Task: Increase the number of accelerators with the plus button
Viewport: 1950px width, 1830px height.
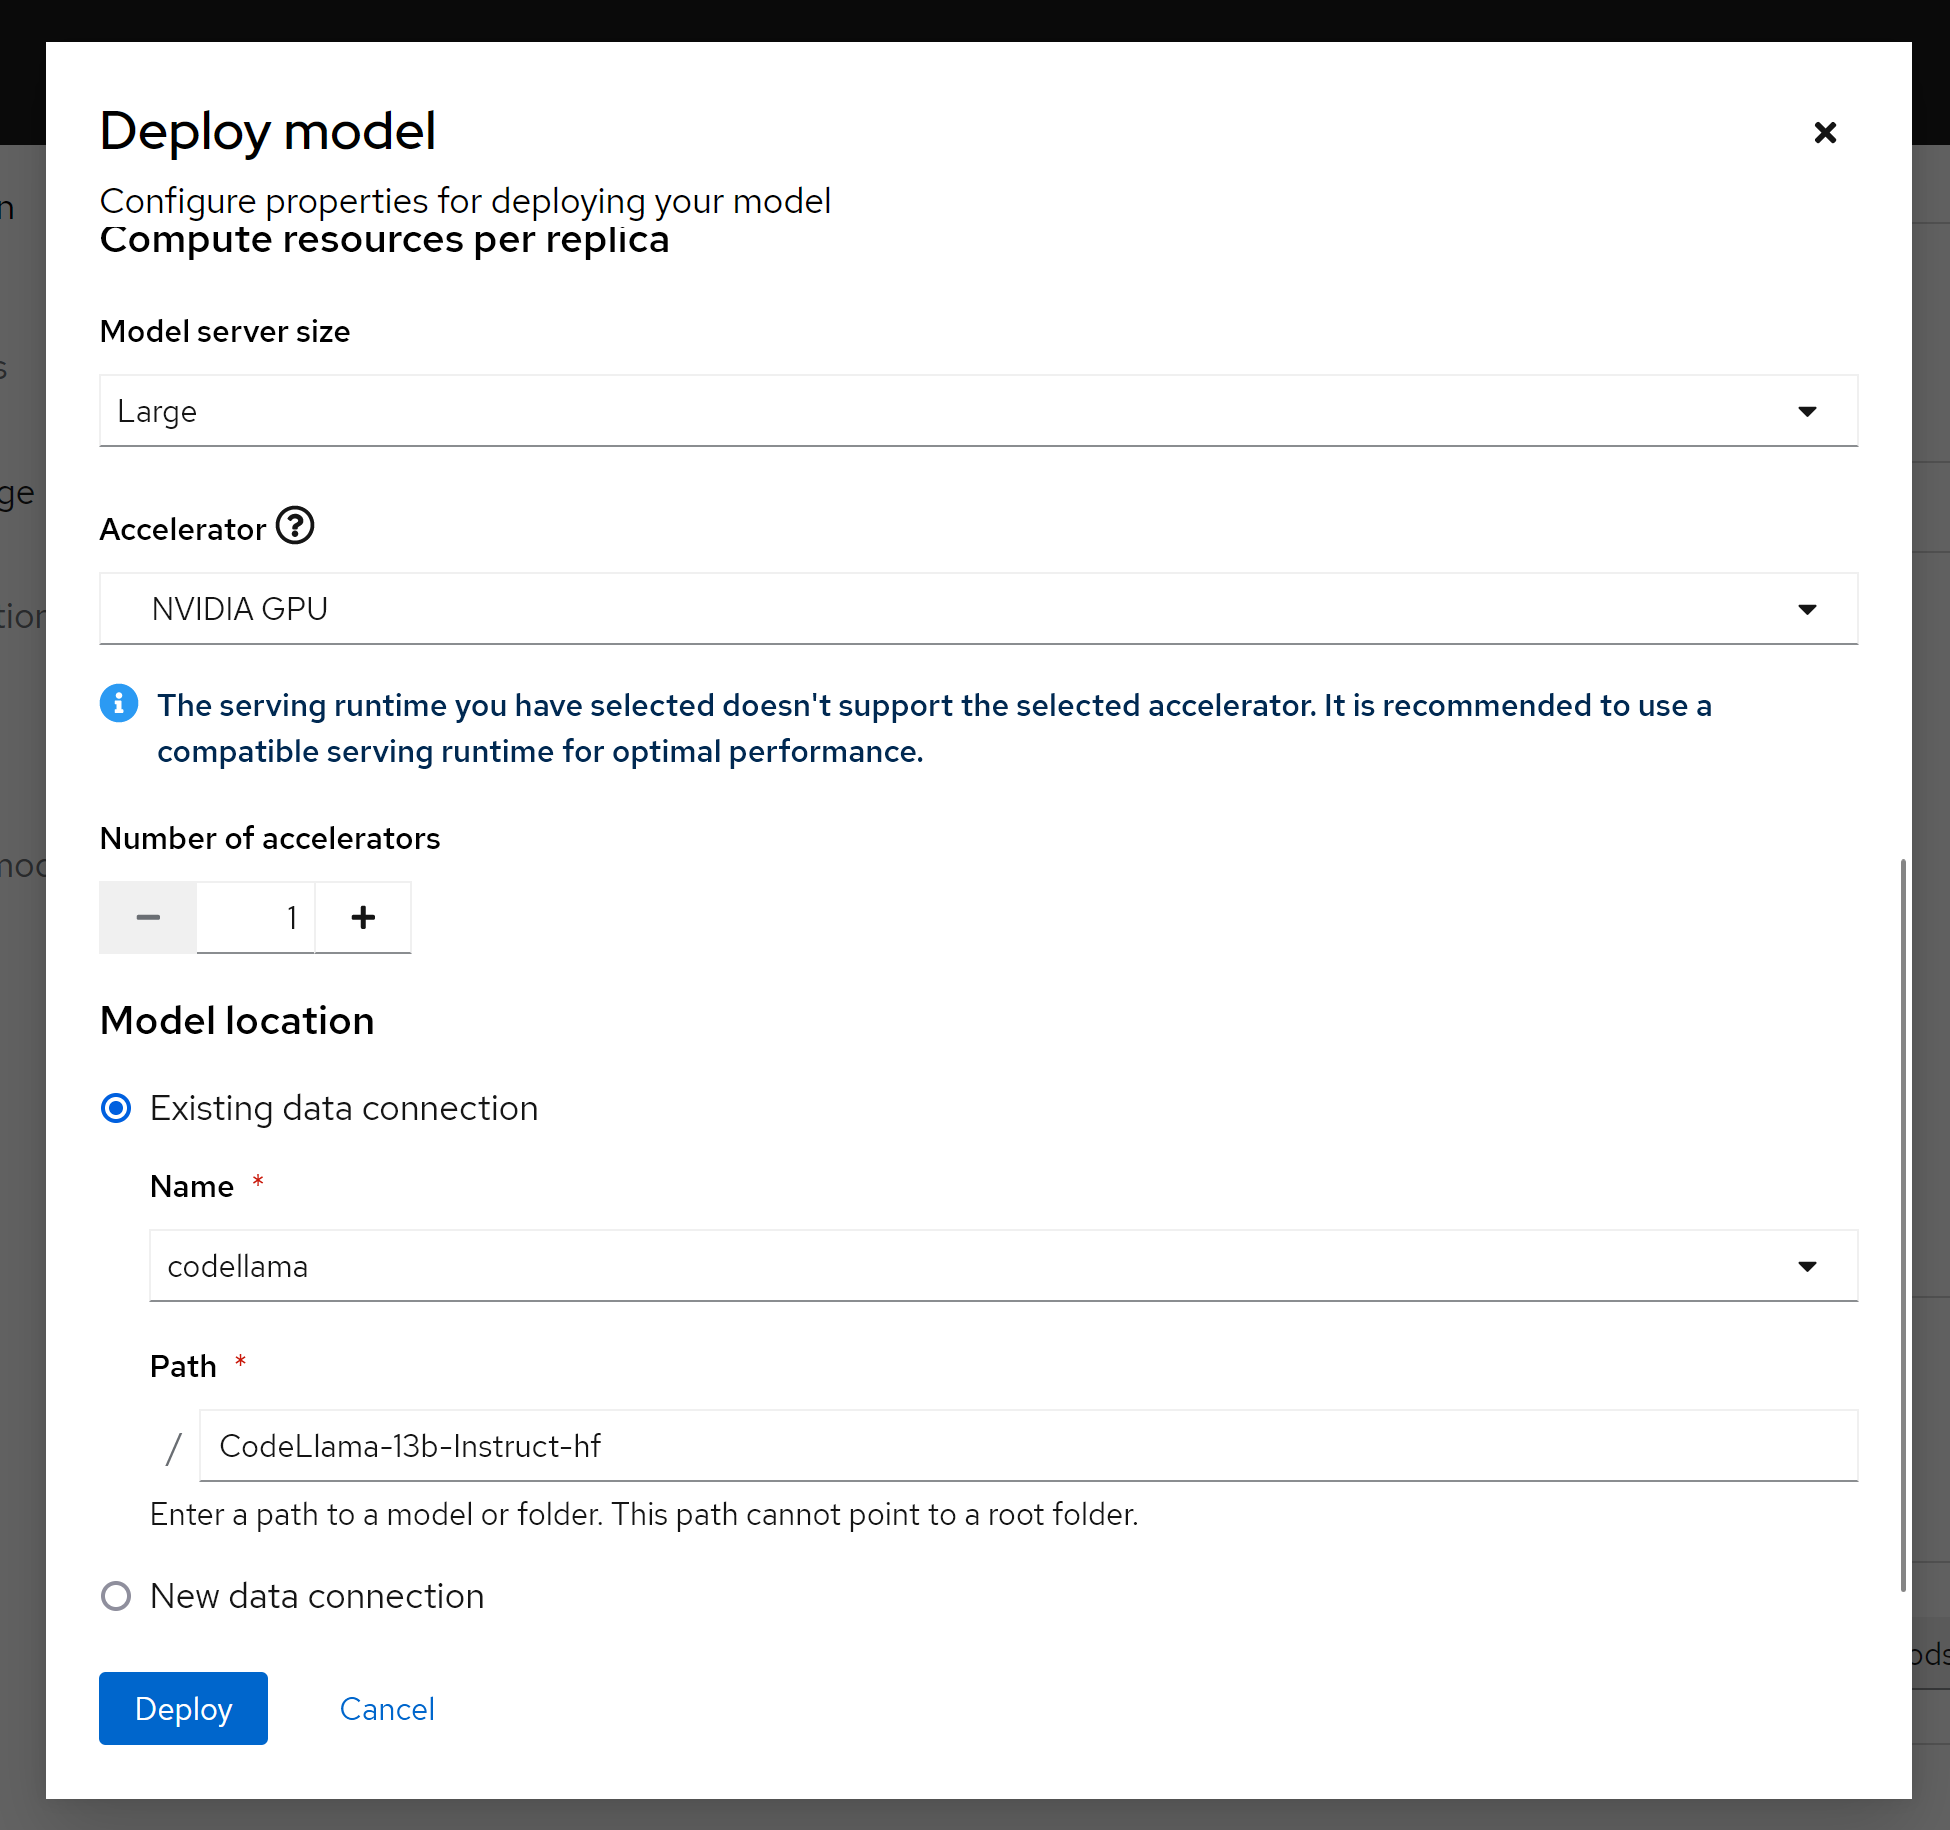Action: 363,917
